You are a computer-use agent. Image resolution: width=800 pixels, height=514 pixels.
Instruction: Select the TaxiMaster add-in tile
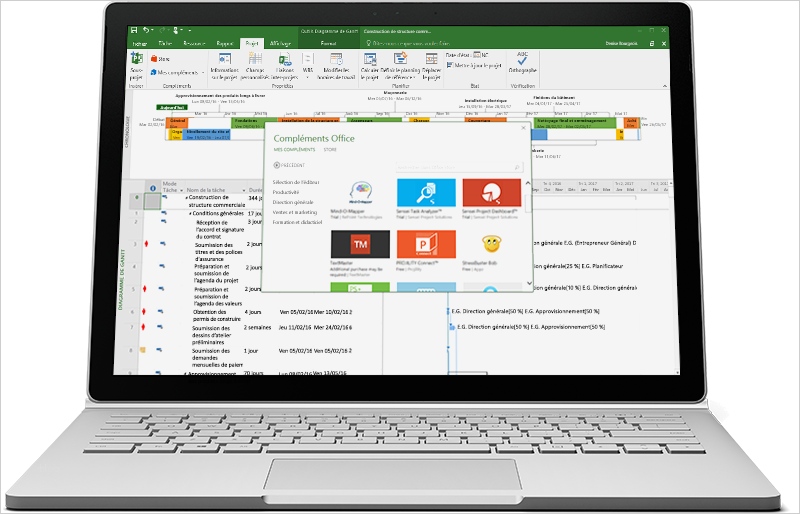point(360,244)
